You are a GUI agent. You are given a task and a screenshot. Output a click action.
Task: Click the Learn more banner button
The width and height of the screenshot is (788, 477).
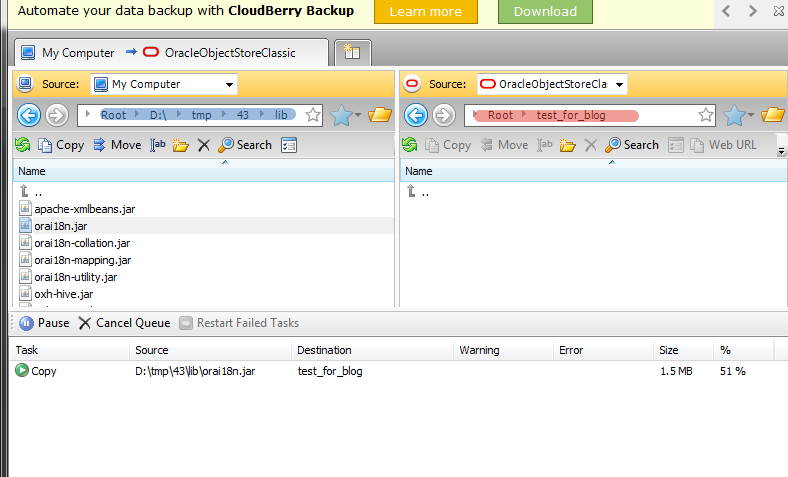coord(426,12)
